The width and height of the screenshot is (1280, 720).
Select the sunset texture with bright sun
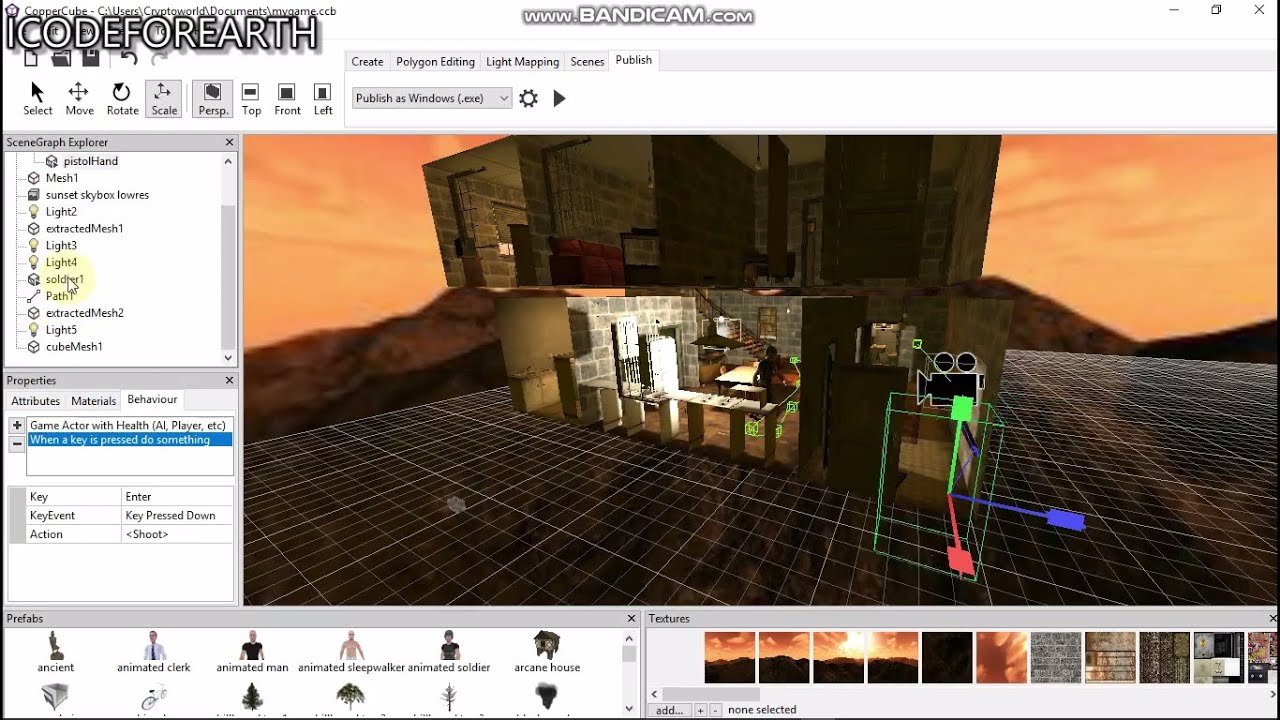pos(839,658)
